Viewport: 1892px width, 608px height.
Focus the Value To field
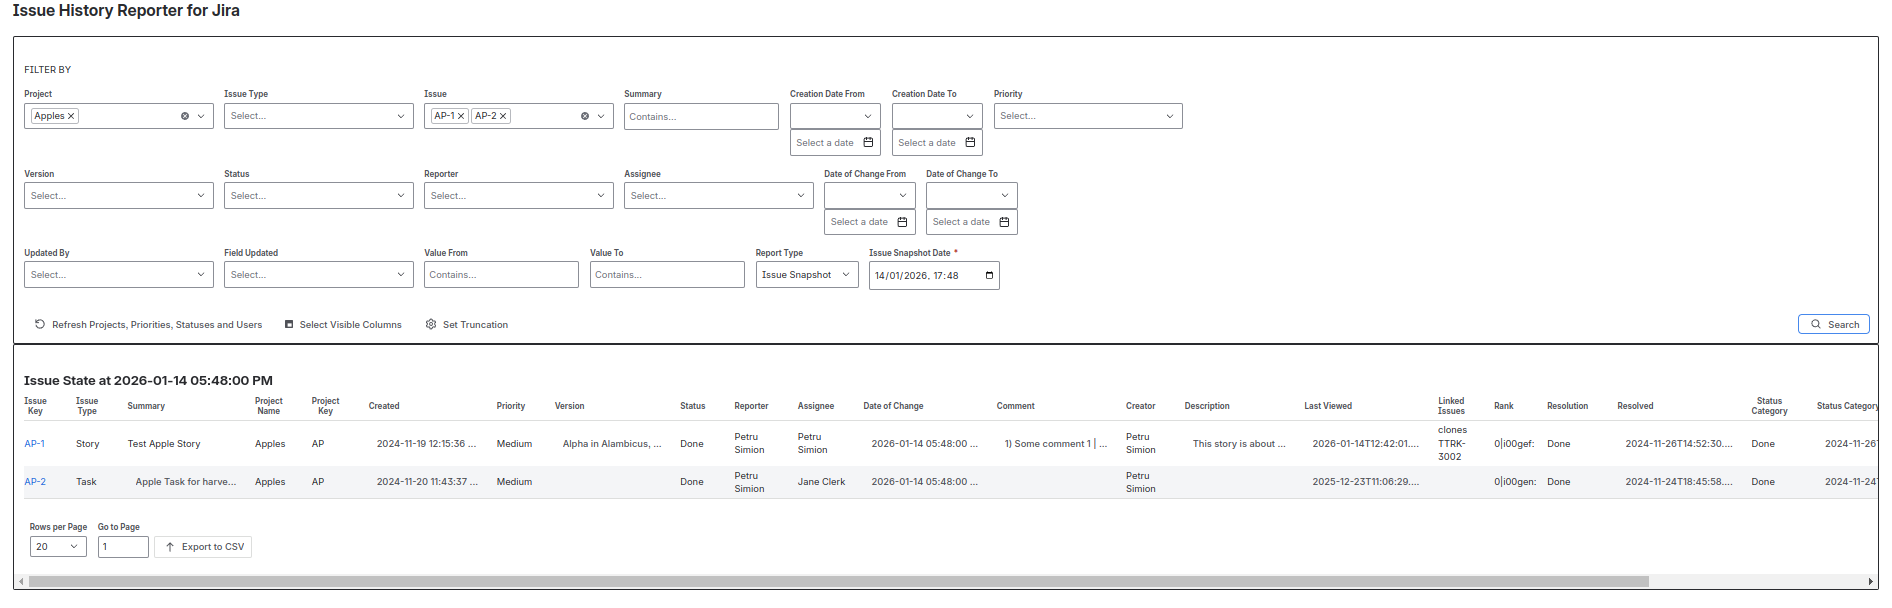click(x=667, y=275)
